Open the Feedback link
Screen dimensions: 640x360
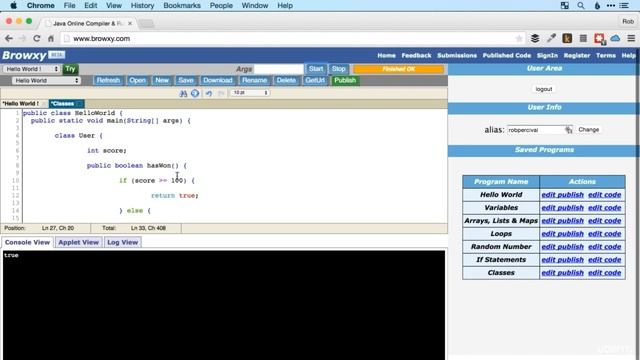point(416,56)
